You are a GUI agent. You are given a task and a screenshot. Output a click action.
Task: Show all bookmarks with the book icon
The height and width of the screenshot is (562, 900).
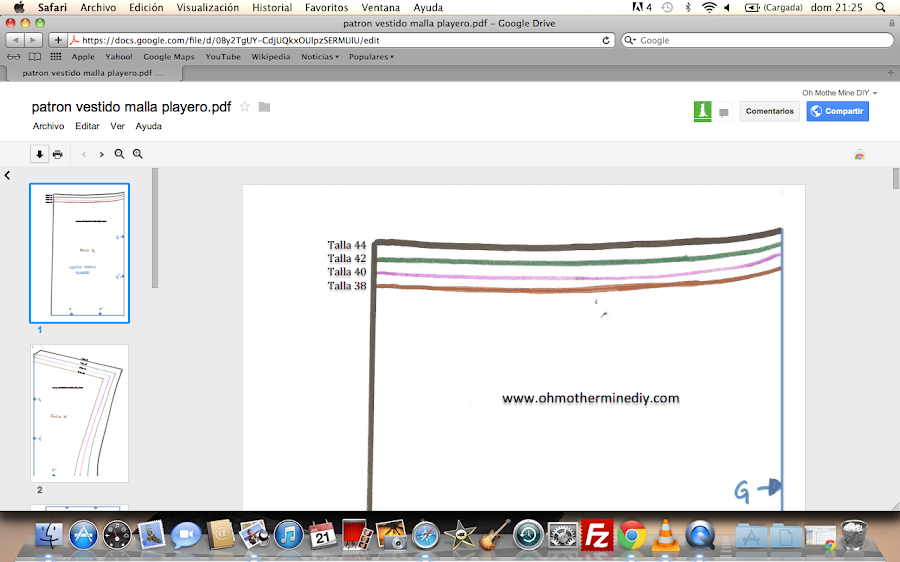35,57
